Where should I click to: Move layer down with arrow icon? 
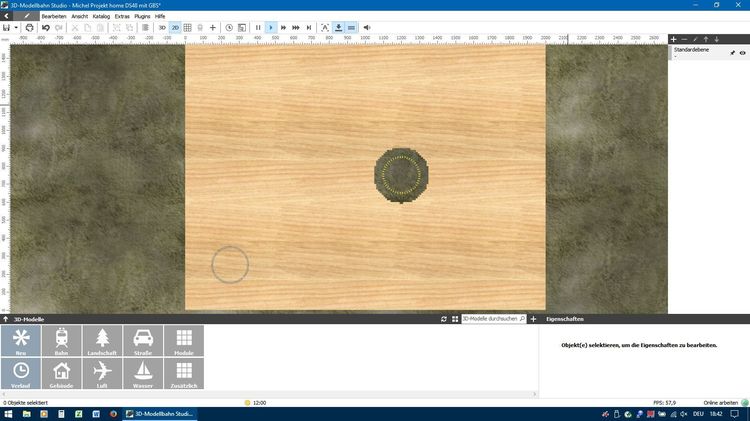717,39
